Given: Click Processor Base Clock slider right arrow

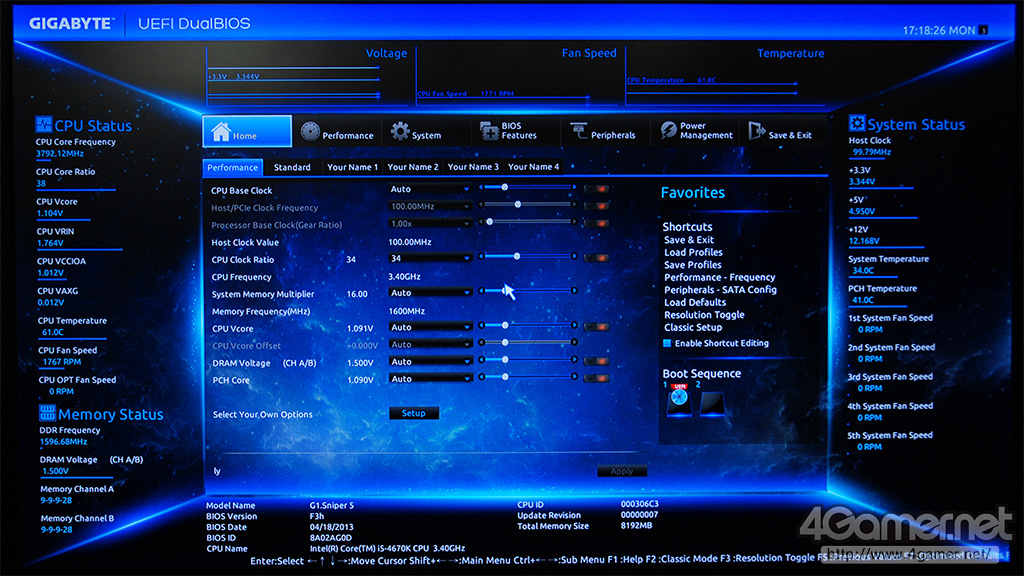Looking at the screenshot, I should coord(575,222).
